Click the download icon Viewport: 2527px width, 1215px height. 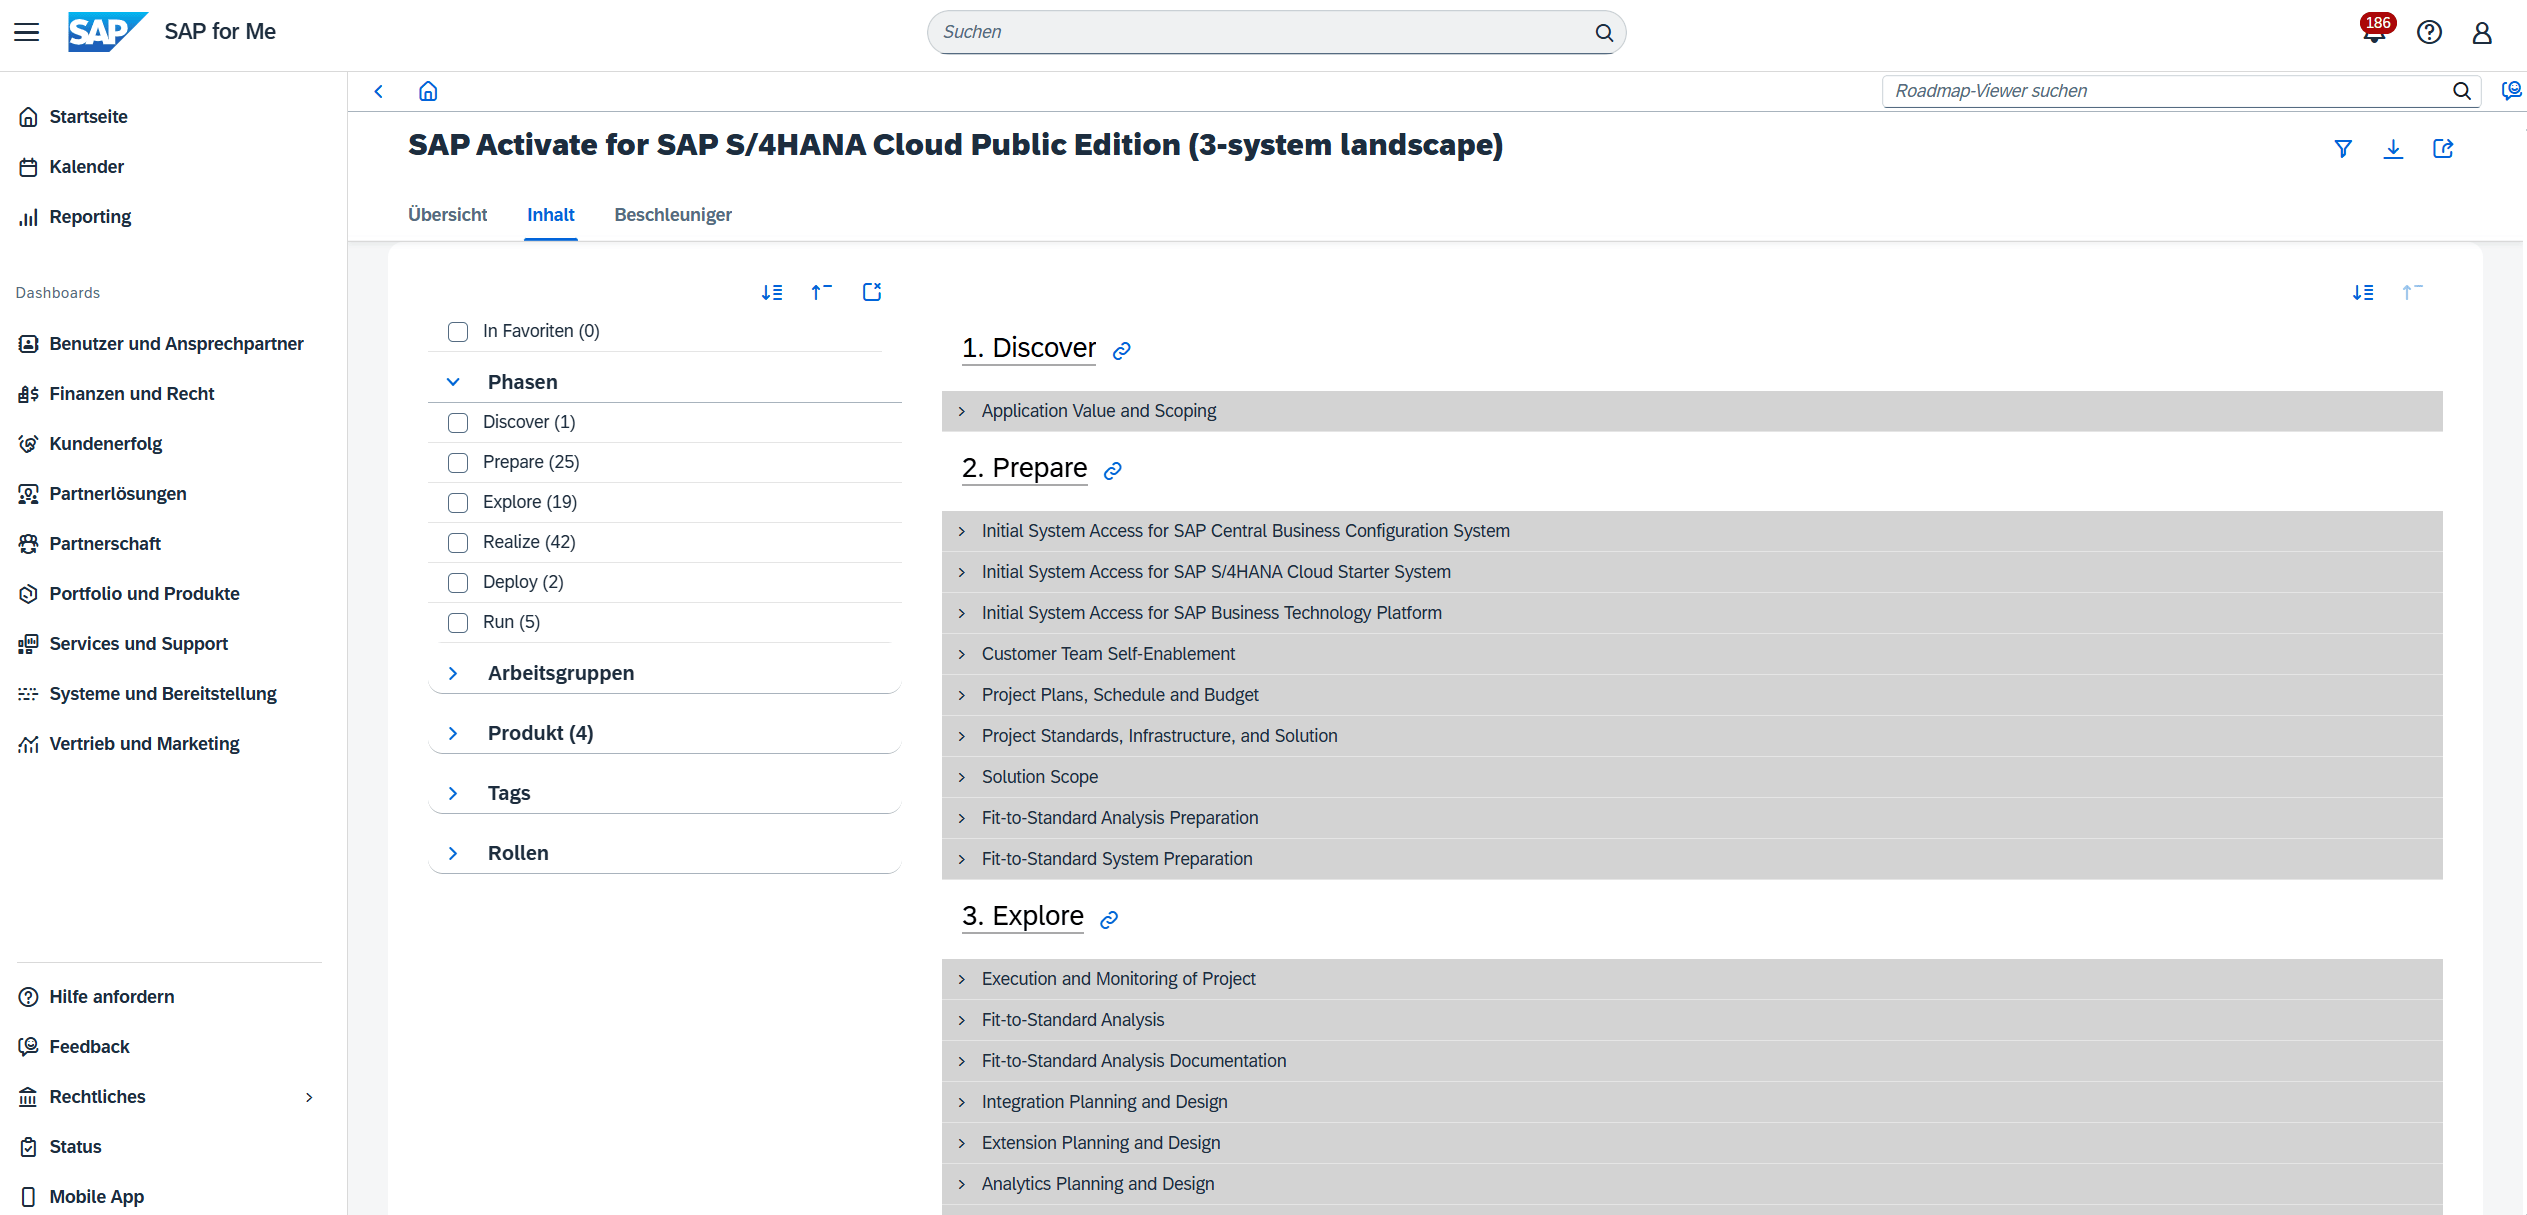(2393, 149)
